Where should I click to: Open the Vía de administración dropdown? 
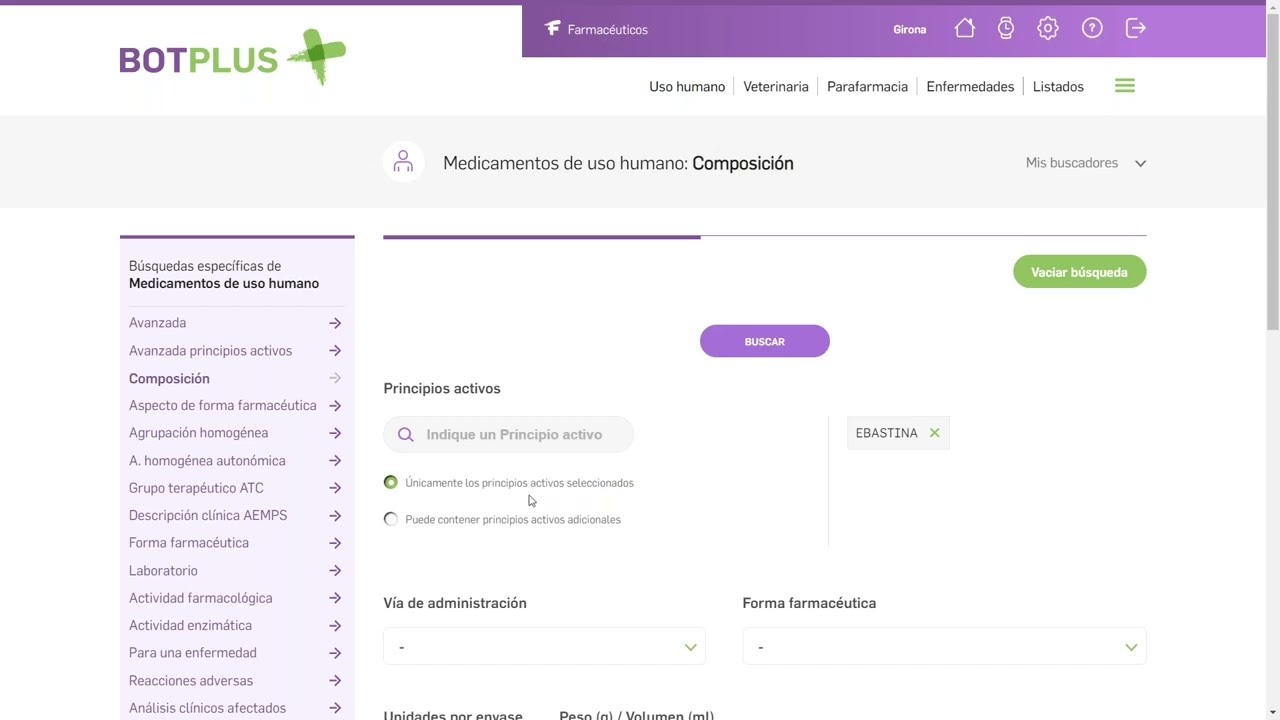pos(545,647)
